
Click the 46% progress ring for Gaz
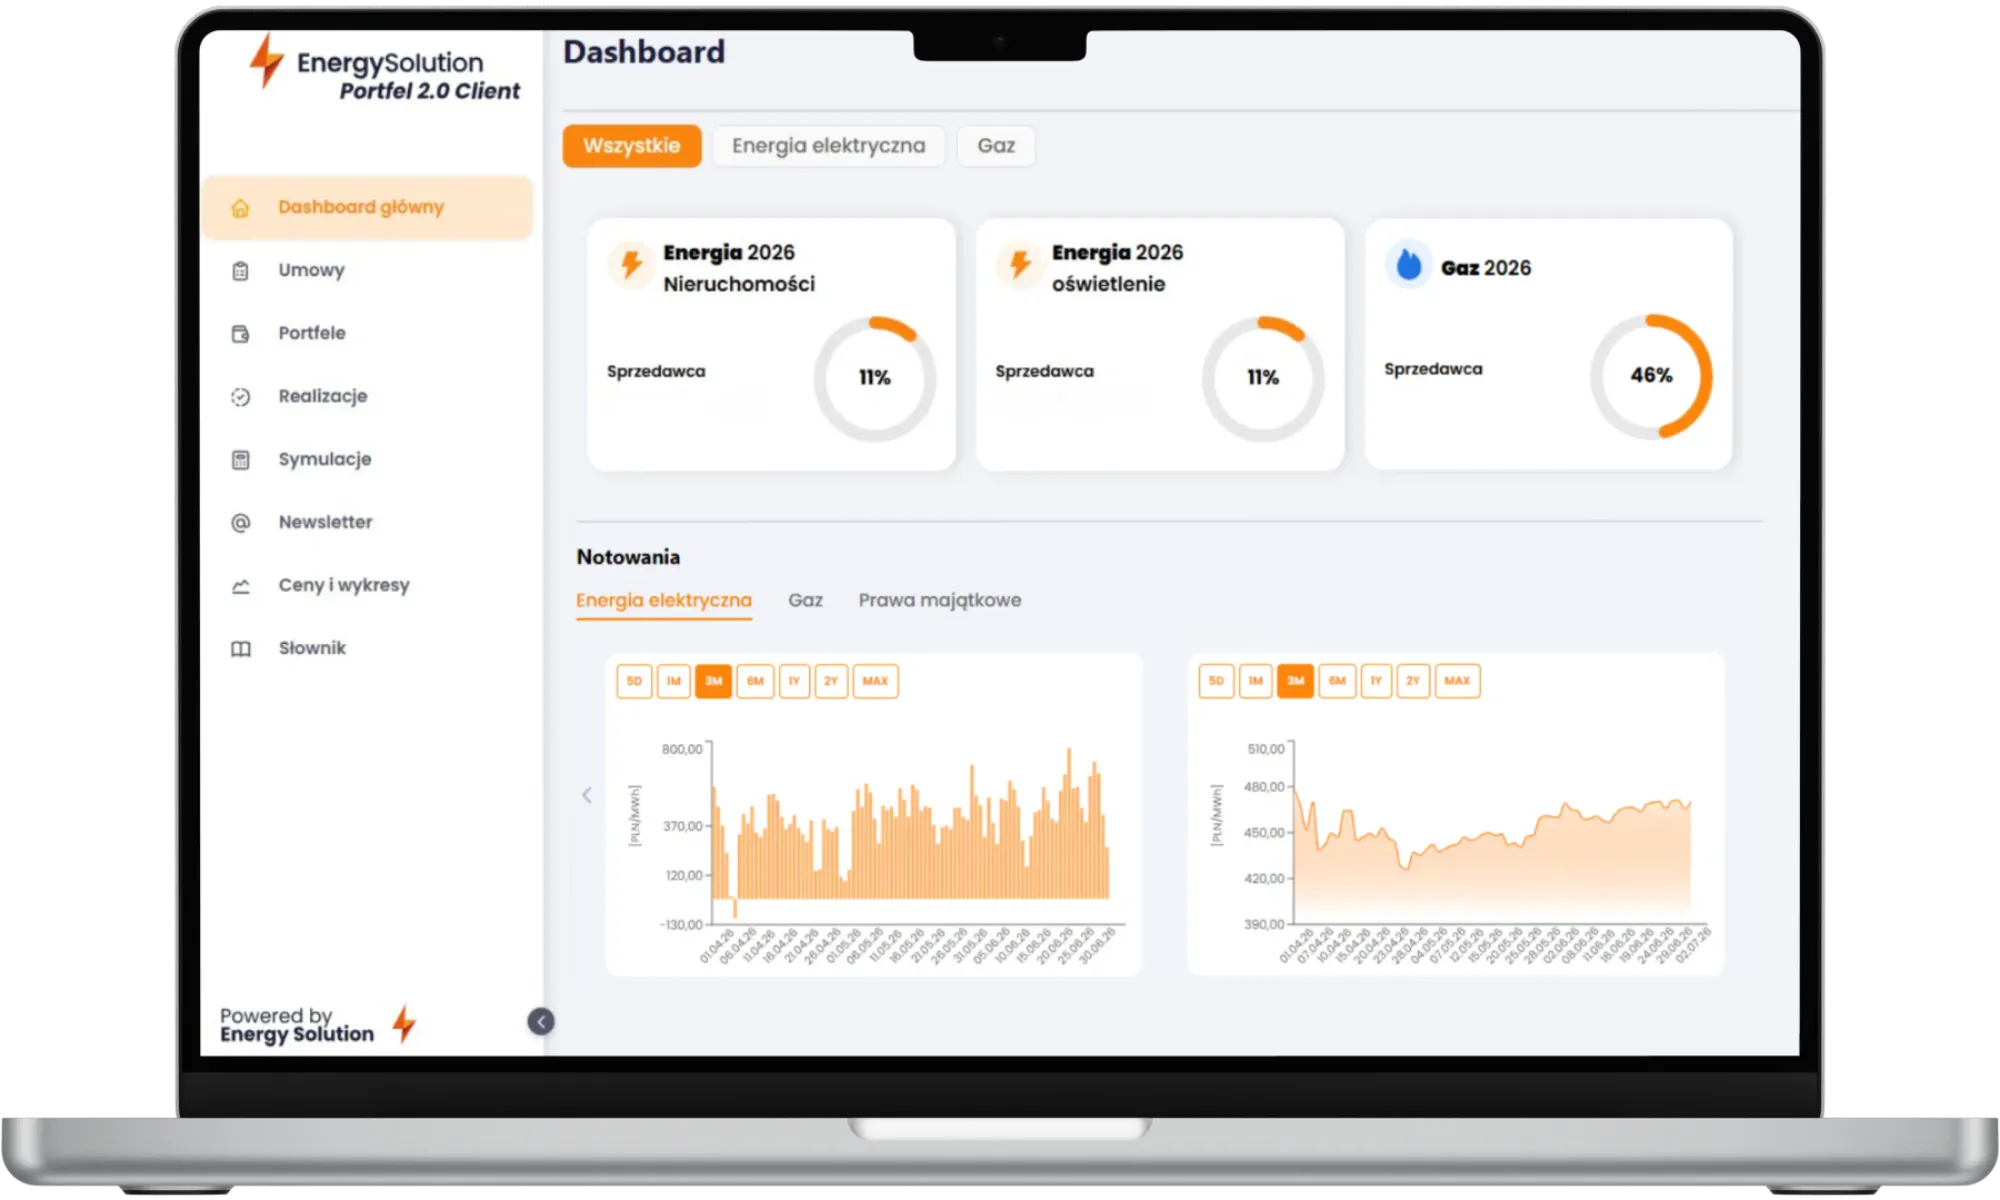click(1651, 376)
